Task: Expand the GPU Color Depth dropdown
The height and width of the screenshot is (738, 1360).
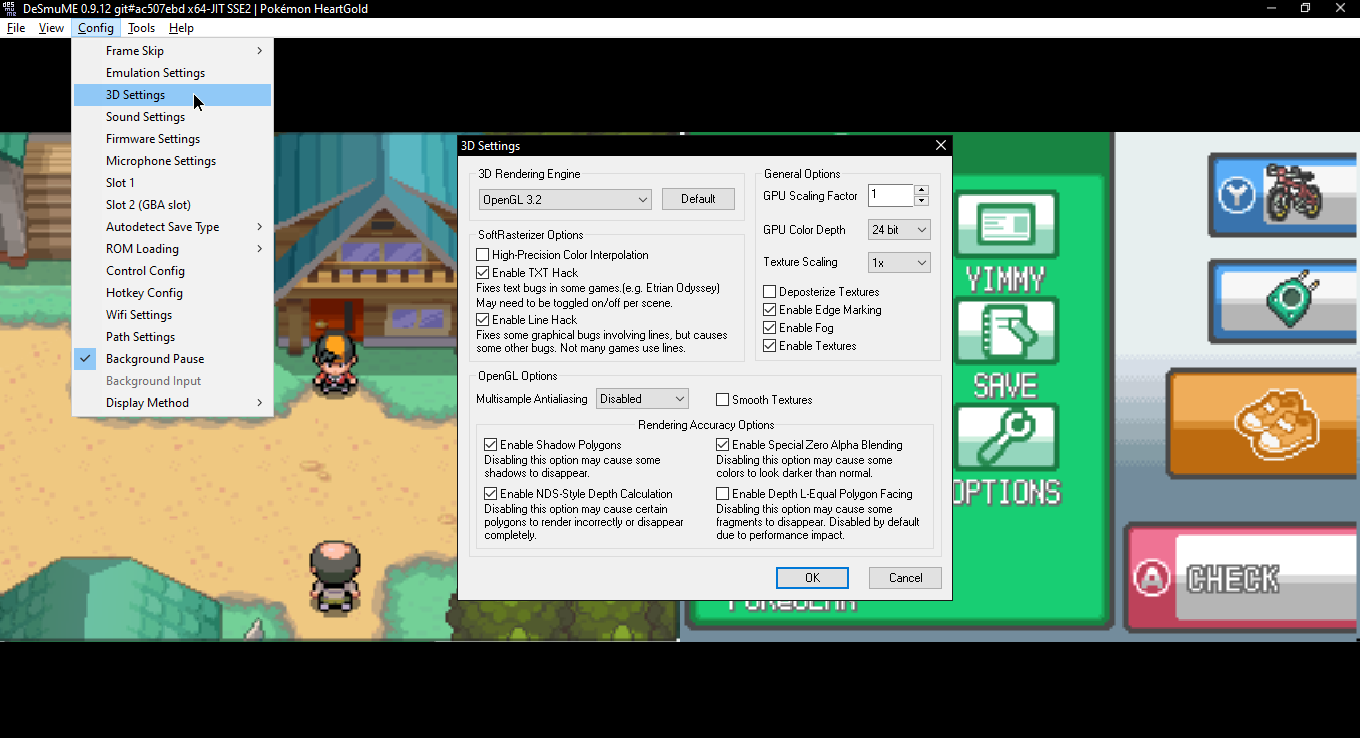Action: [x=899, y=230]
